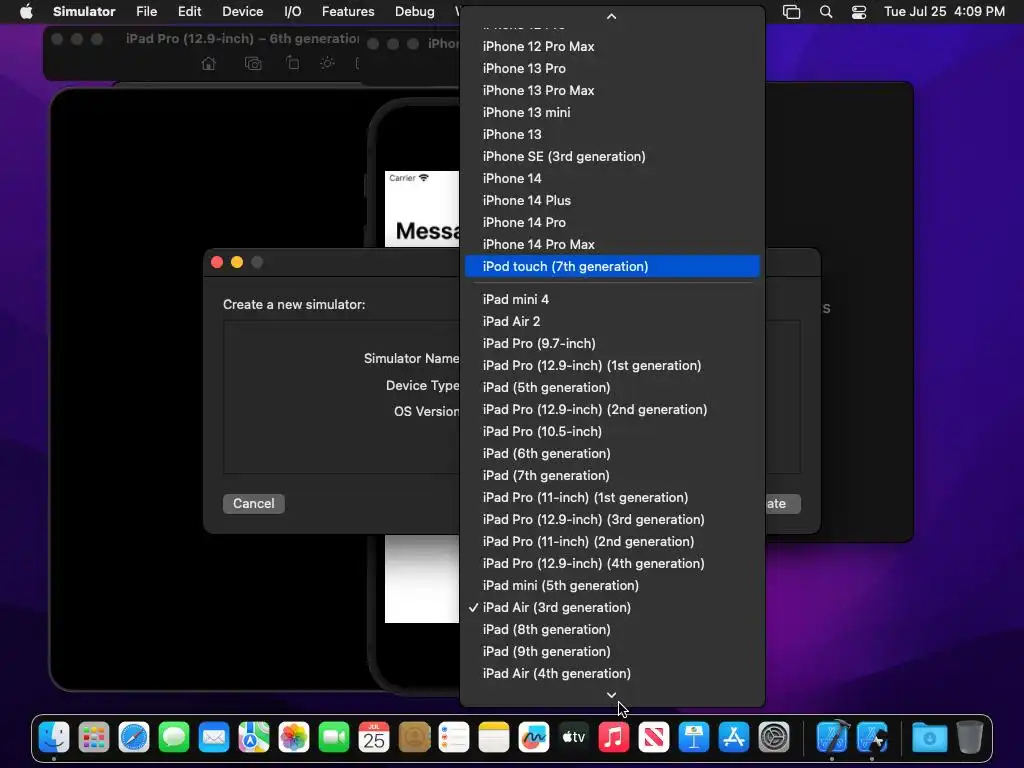Screen dimensions: 1024x768
Task: Choose iPad mini (5th generation)
Action: coord(612,585)
